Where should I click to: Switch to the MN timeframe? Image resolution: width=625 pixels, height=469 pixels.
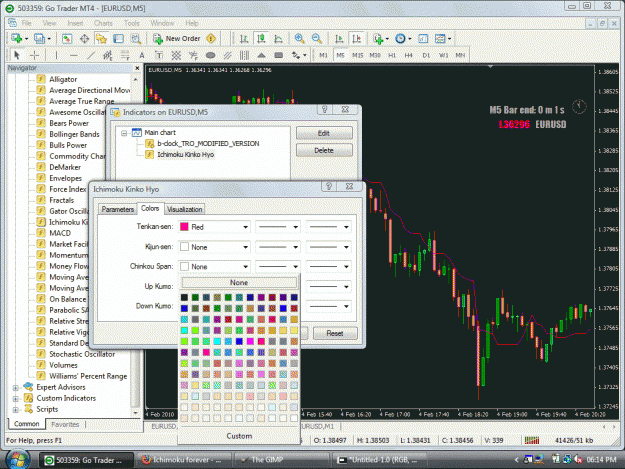460,55
